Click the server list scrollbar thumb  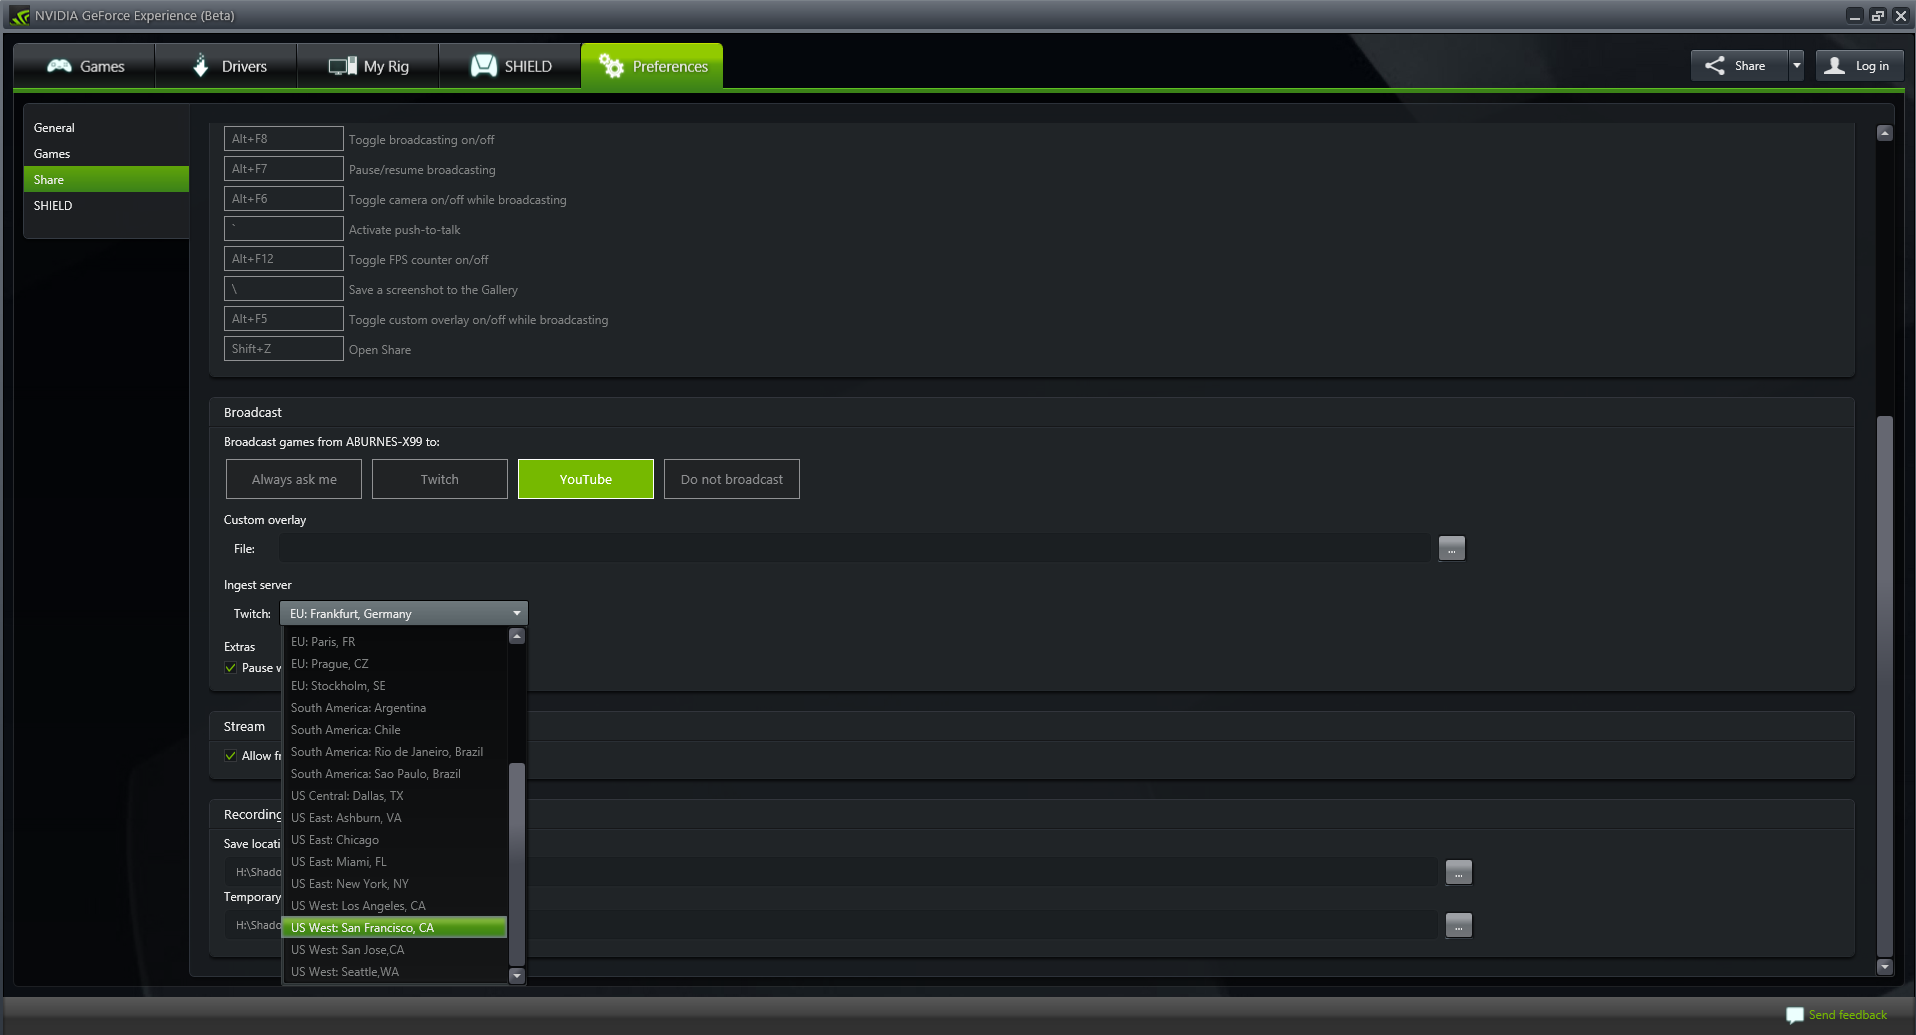pyautogui.click(x=517, y=865)
